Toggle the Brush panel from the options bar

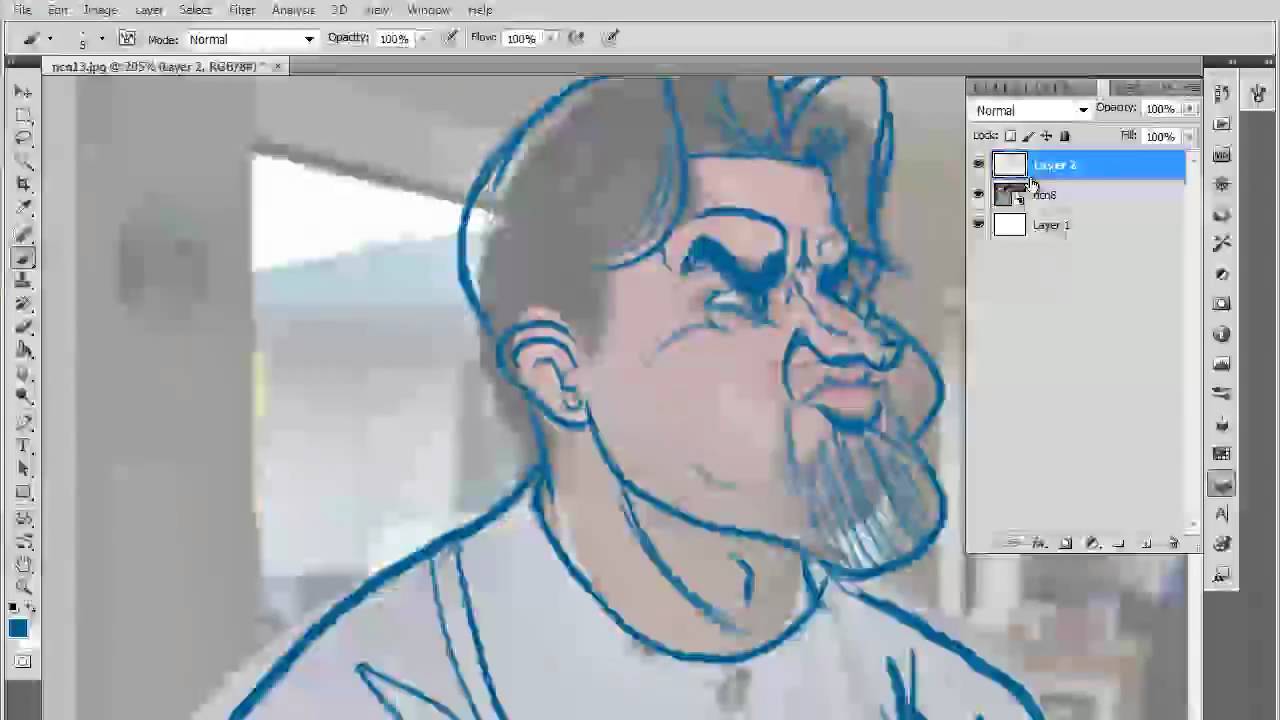coord(127,39)
